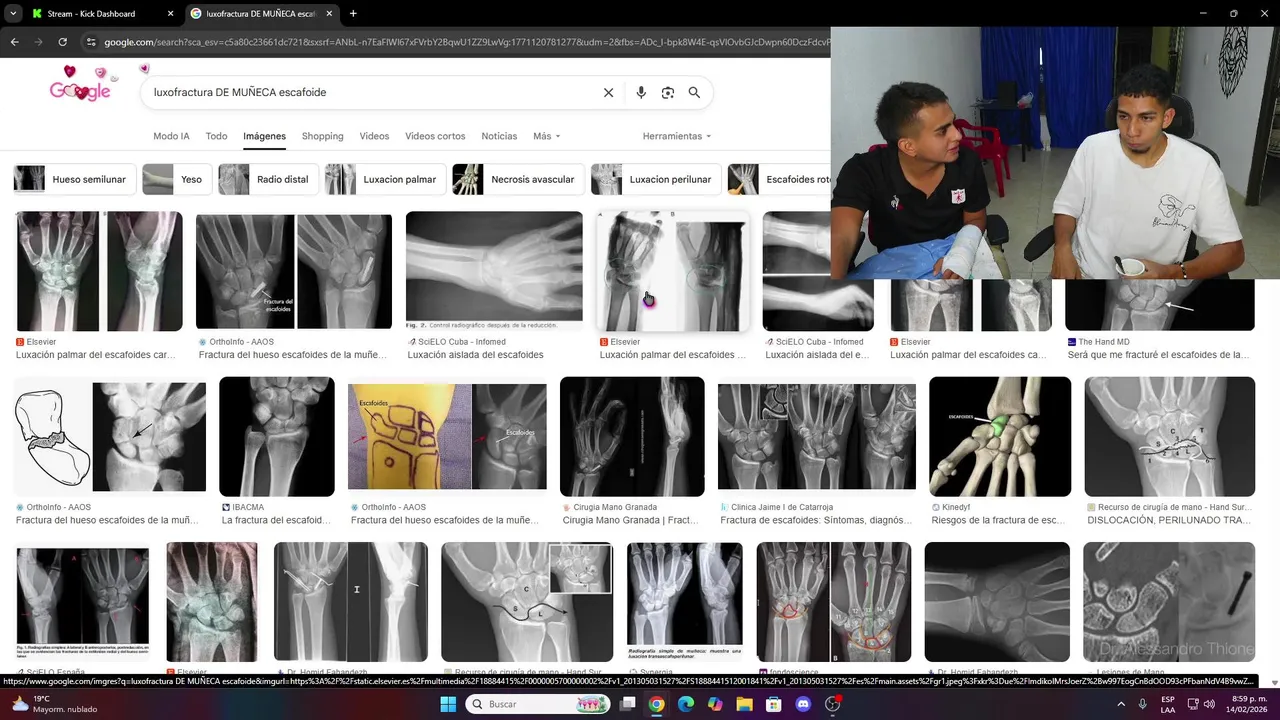Viewport: 1280px width, 720px height.
Task: Switch to the Modo IA tab
Action: (171, 136)
